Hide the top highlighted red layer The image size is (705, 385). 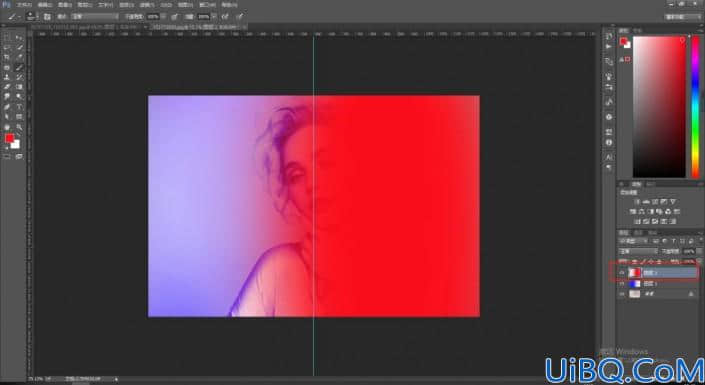pos(622,273)
